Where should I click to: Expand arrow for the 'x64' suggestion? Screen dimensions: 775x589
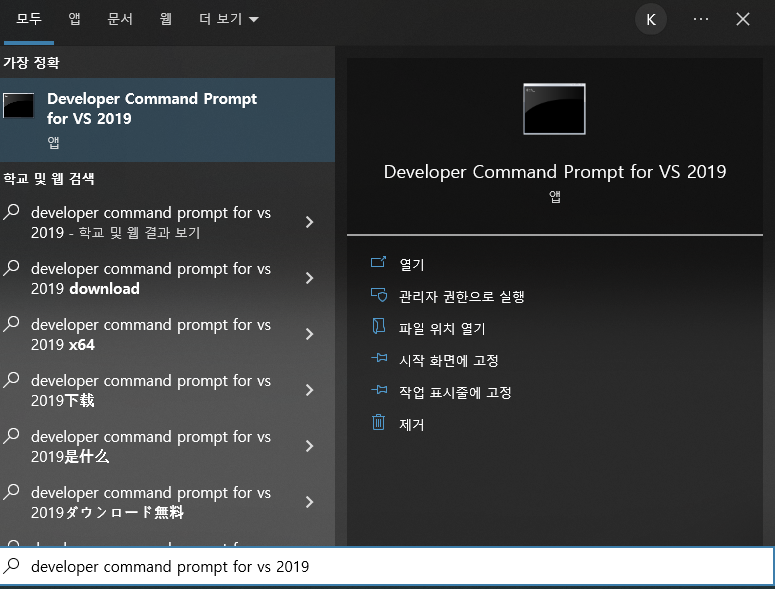(309, 334)
